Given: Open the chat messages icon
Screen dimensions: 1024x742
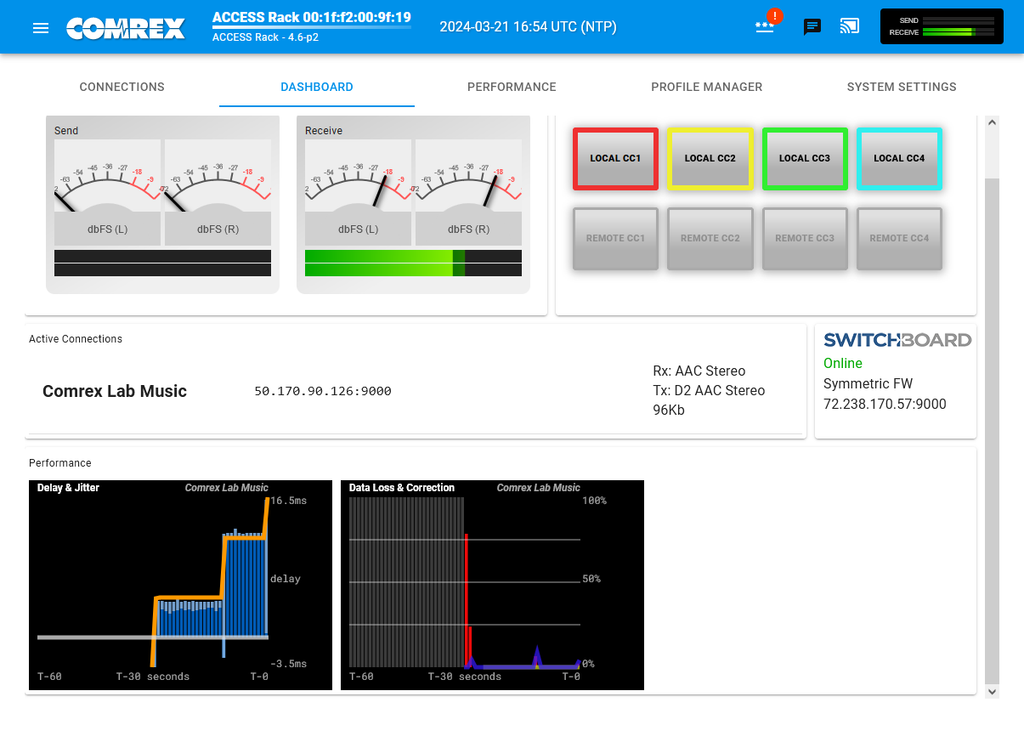Looking at the screenshot, I should point(812,27).
